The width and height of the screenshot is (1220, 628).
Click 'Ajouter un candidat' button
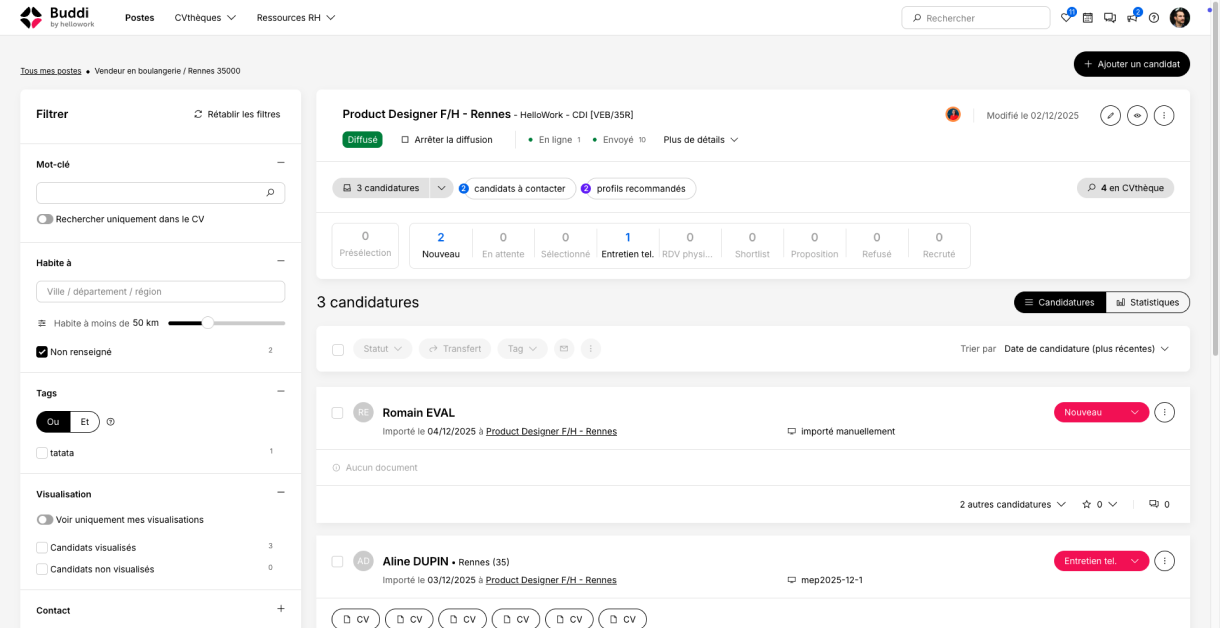point(1131,64)
